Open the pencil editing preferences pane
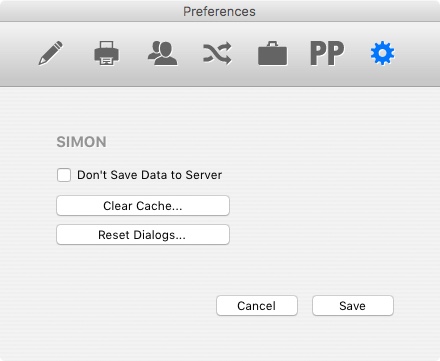This screenshot has height=361, width=440. click(x=50, y=53)
